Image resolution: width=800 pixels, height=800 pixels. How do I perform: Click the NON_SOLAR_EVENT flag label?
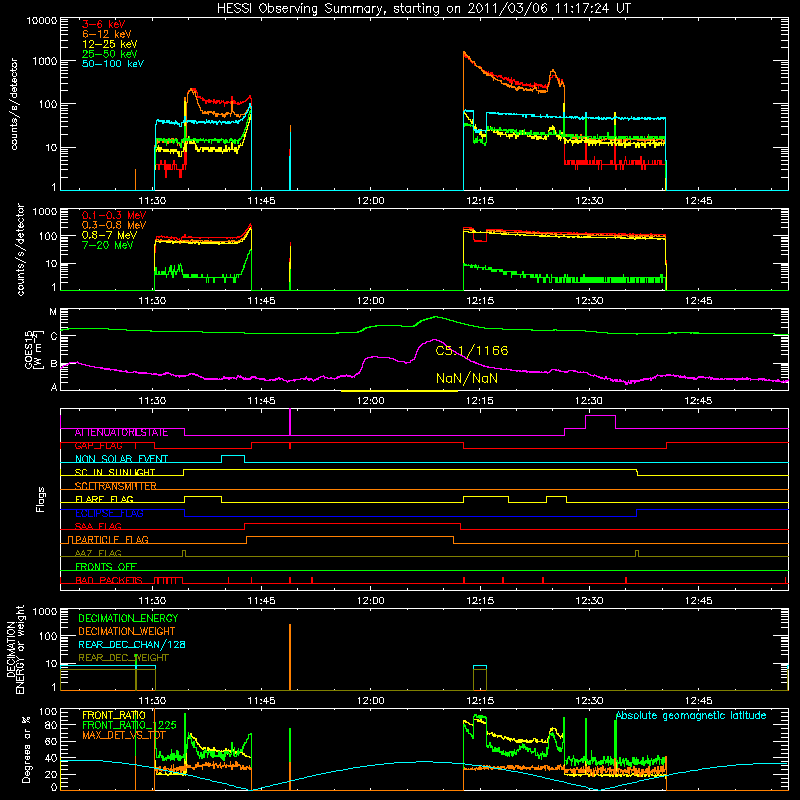pos(121,459)
